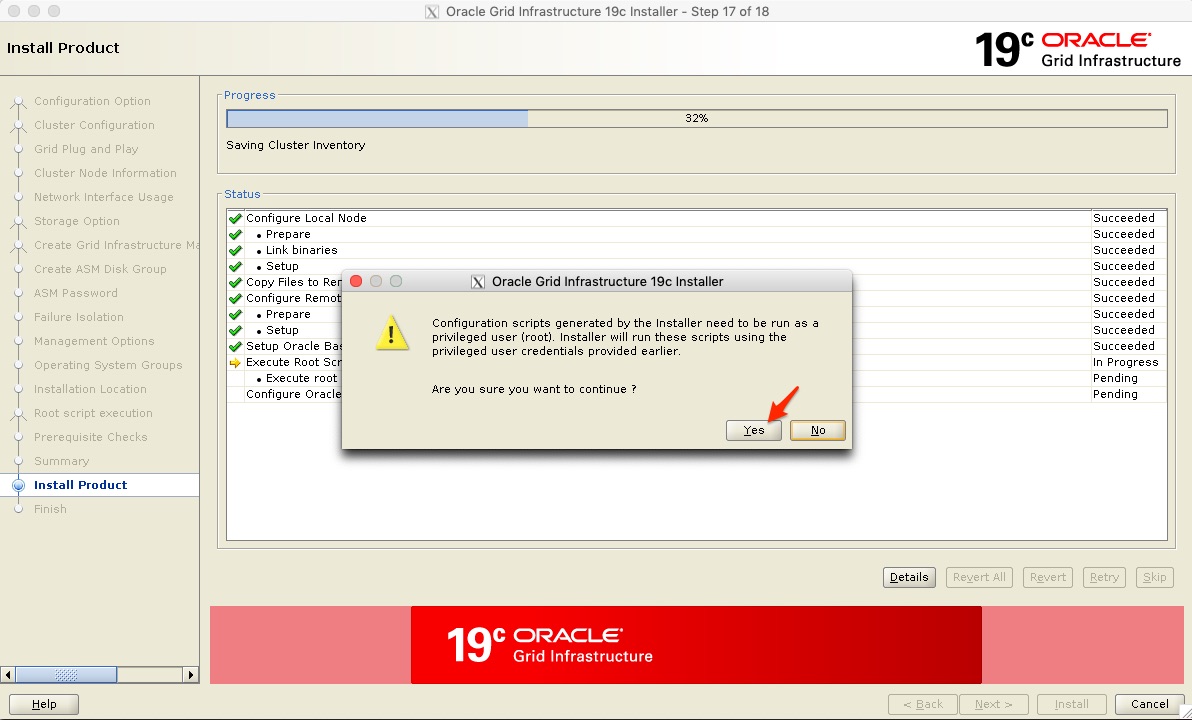Click the Help button
This screenshot has width=1192, height=720.
click(x=44, y=704)
